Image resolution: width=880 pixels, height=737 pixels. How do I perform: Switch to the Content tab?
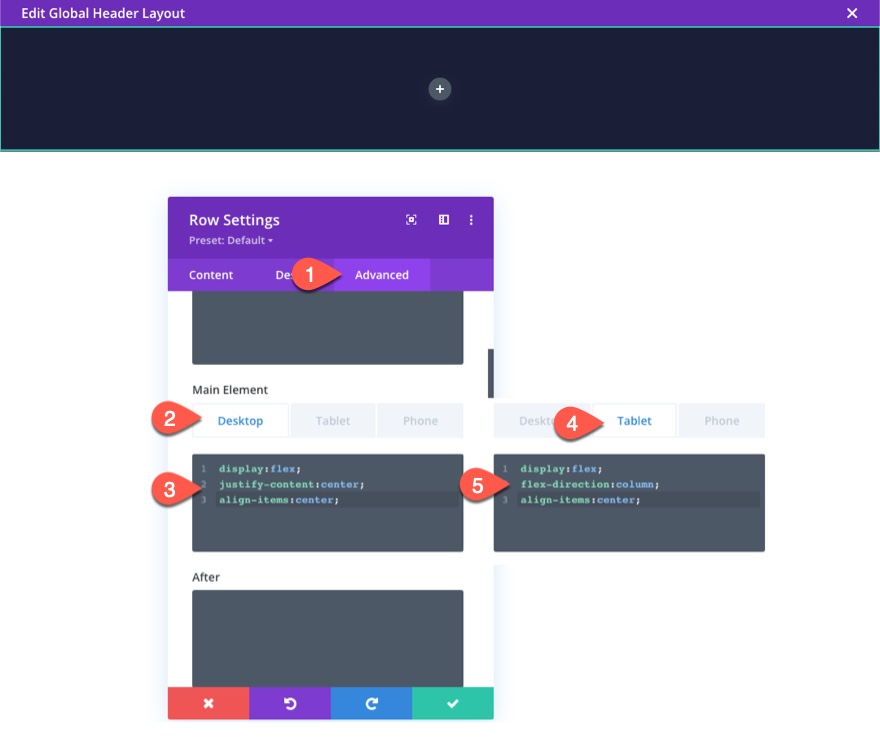pyautogui.click(x=210, y=275)
